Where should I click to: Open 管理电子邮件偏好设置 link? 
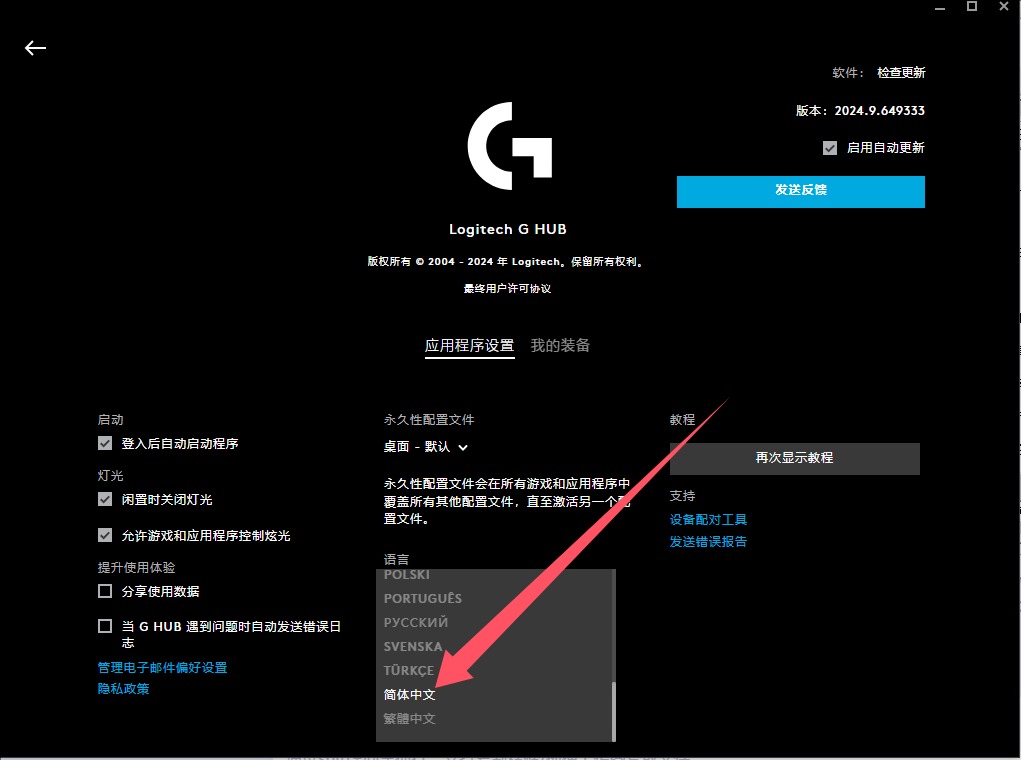click(x=162, y=668)
